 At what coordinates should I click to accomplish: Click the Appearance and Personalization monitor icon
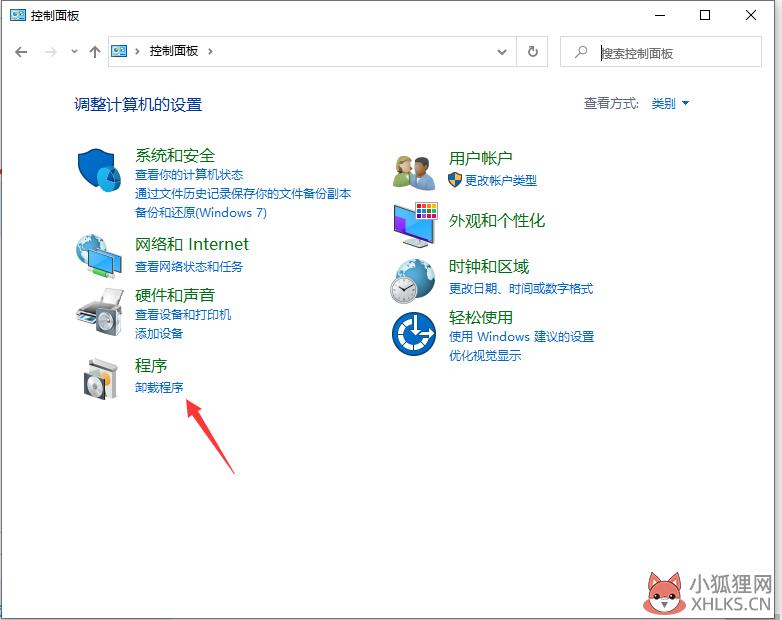415,224
